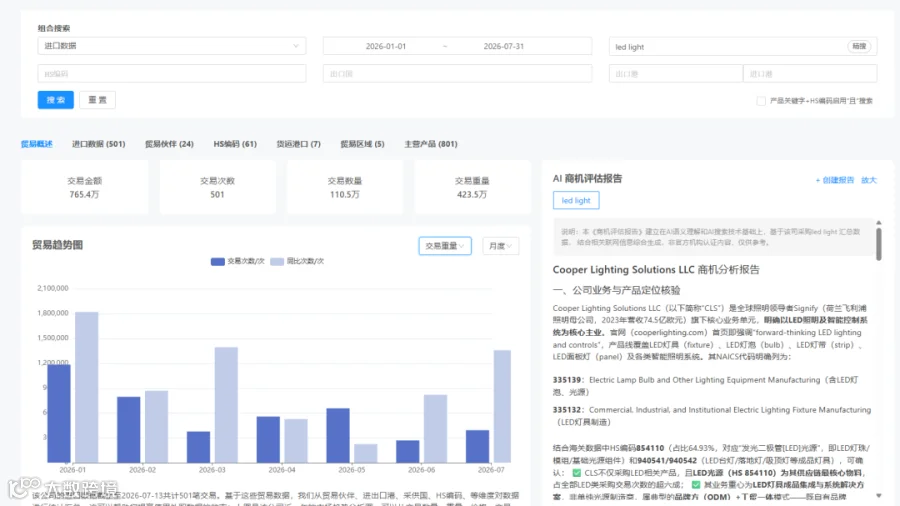Enable keyword plus HS code 'and' search checkbox
The height and width of the screenshot is (506, 900).
tap(761, 101)
